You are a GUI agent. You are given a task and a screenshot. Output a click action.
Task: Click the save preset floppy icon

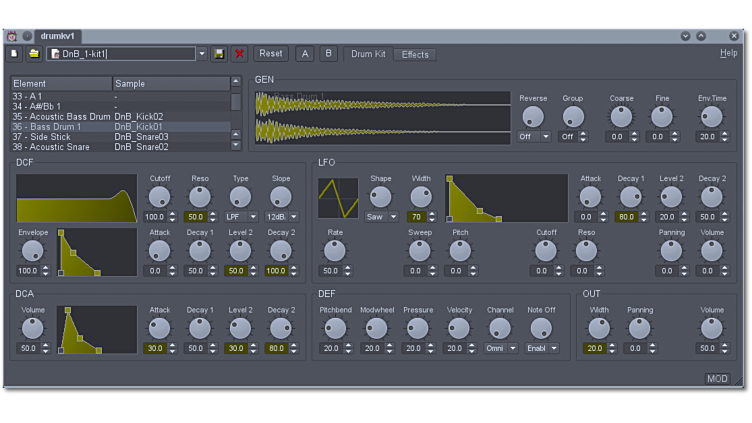click(x=219, y=54)
